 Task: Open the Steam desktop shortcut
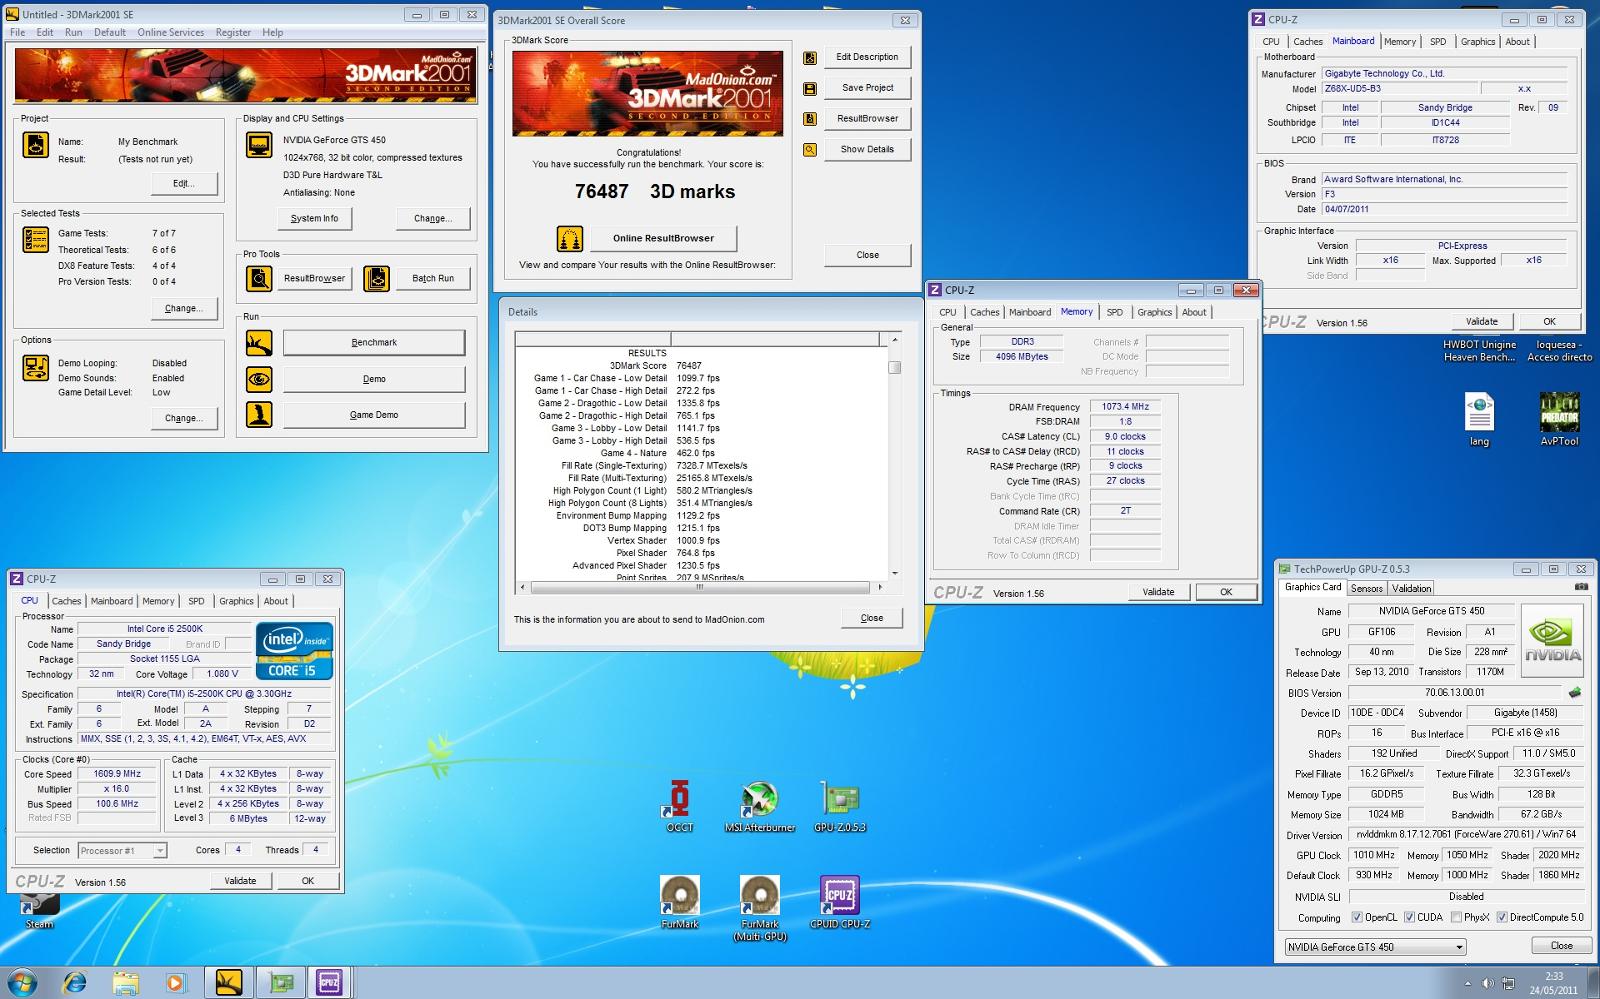point(40,910)
